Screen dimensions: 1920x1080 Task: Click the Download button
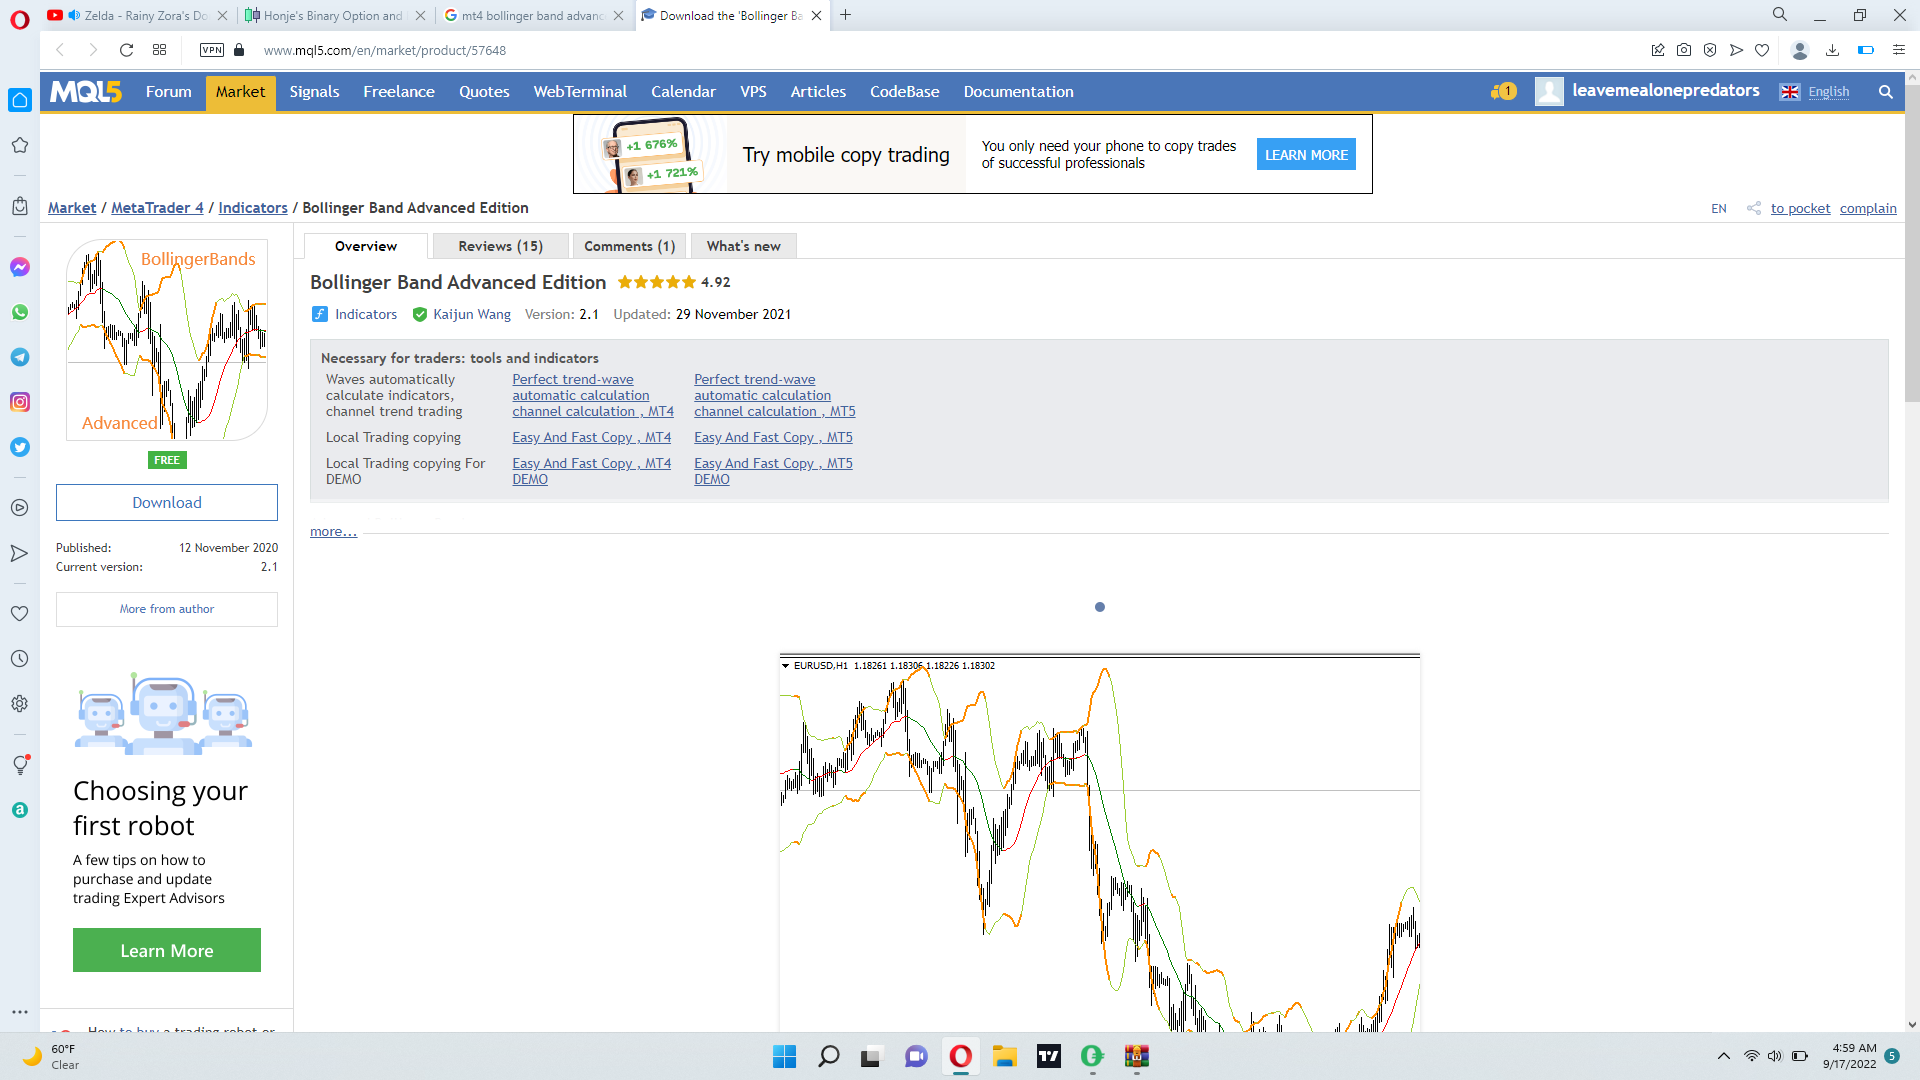pyautogui.click(x=167, y=503)
